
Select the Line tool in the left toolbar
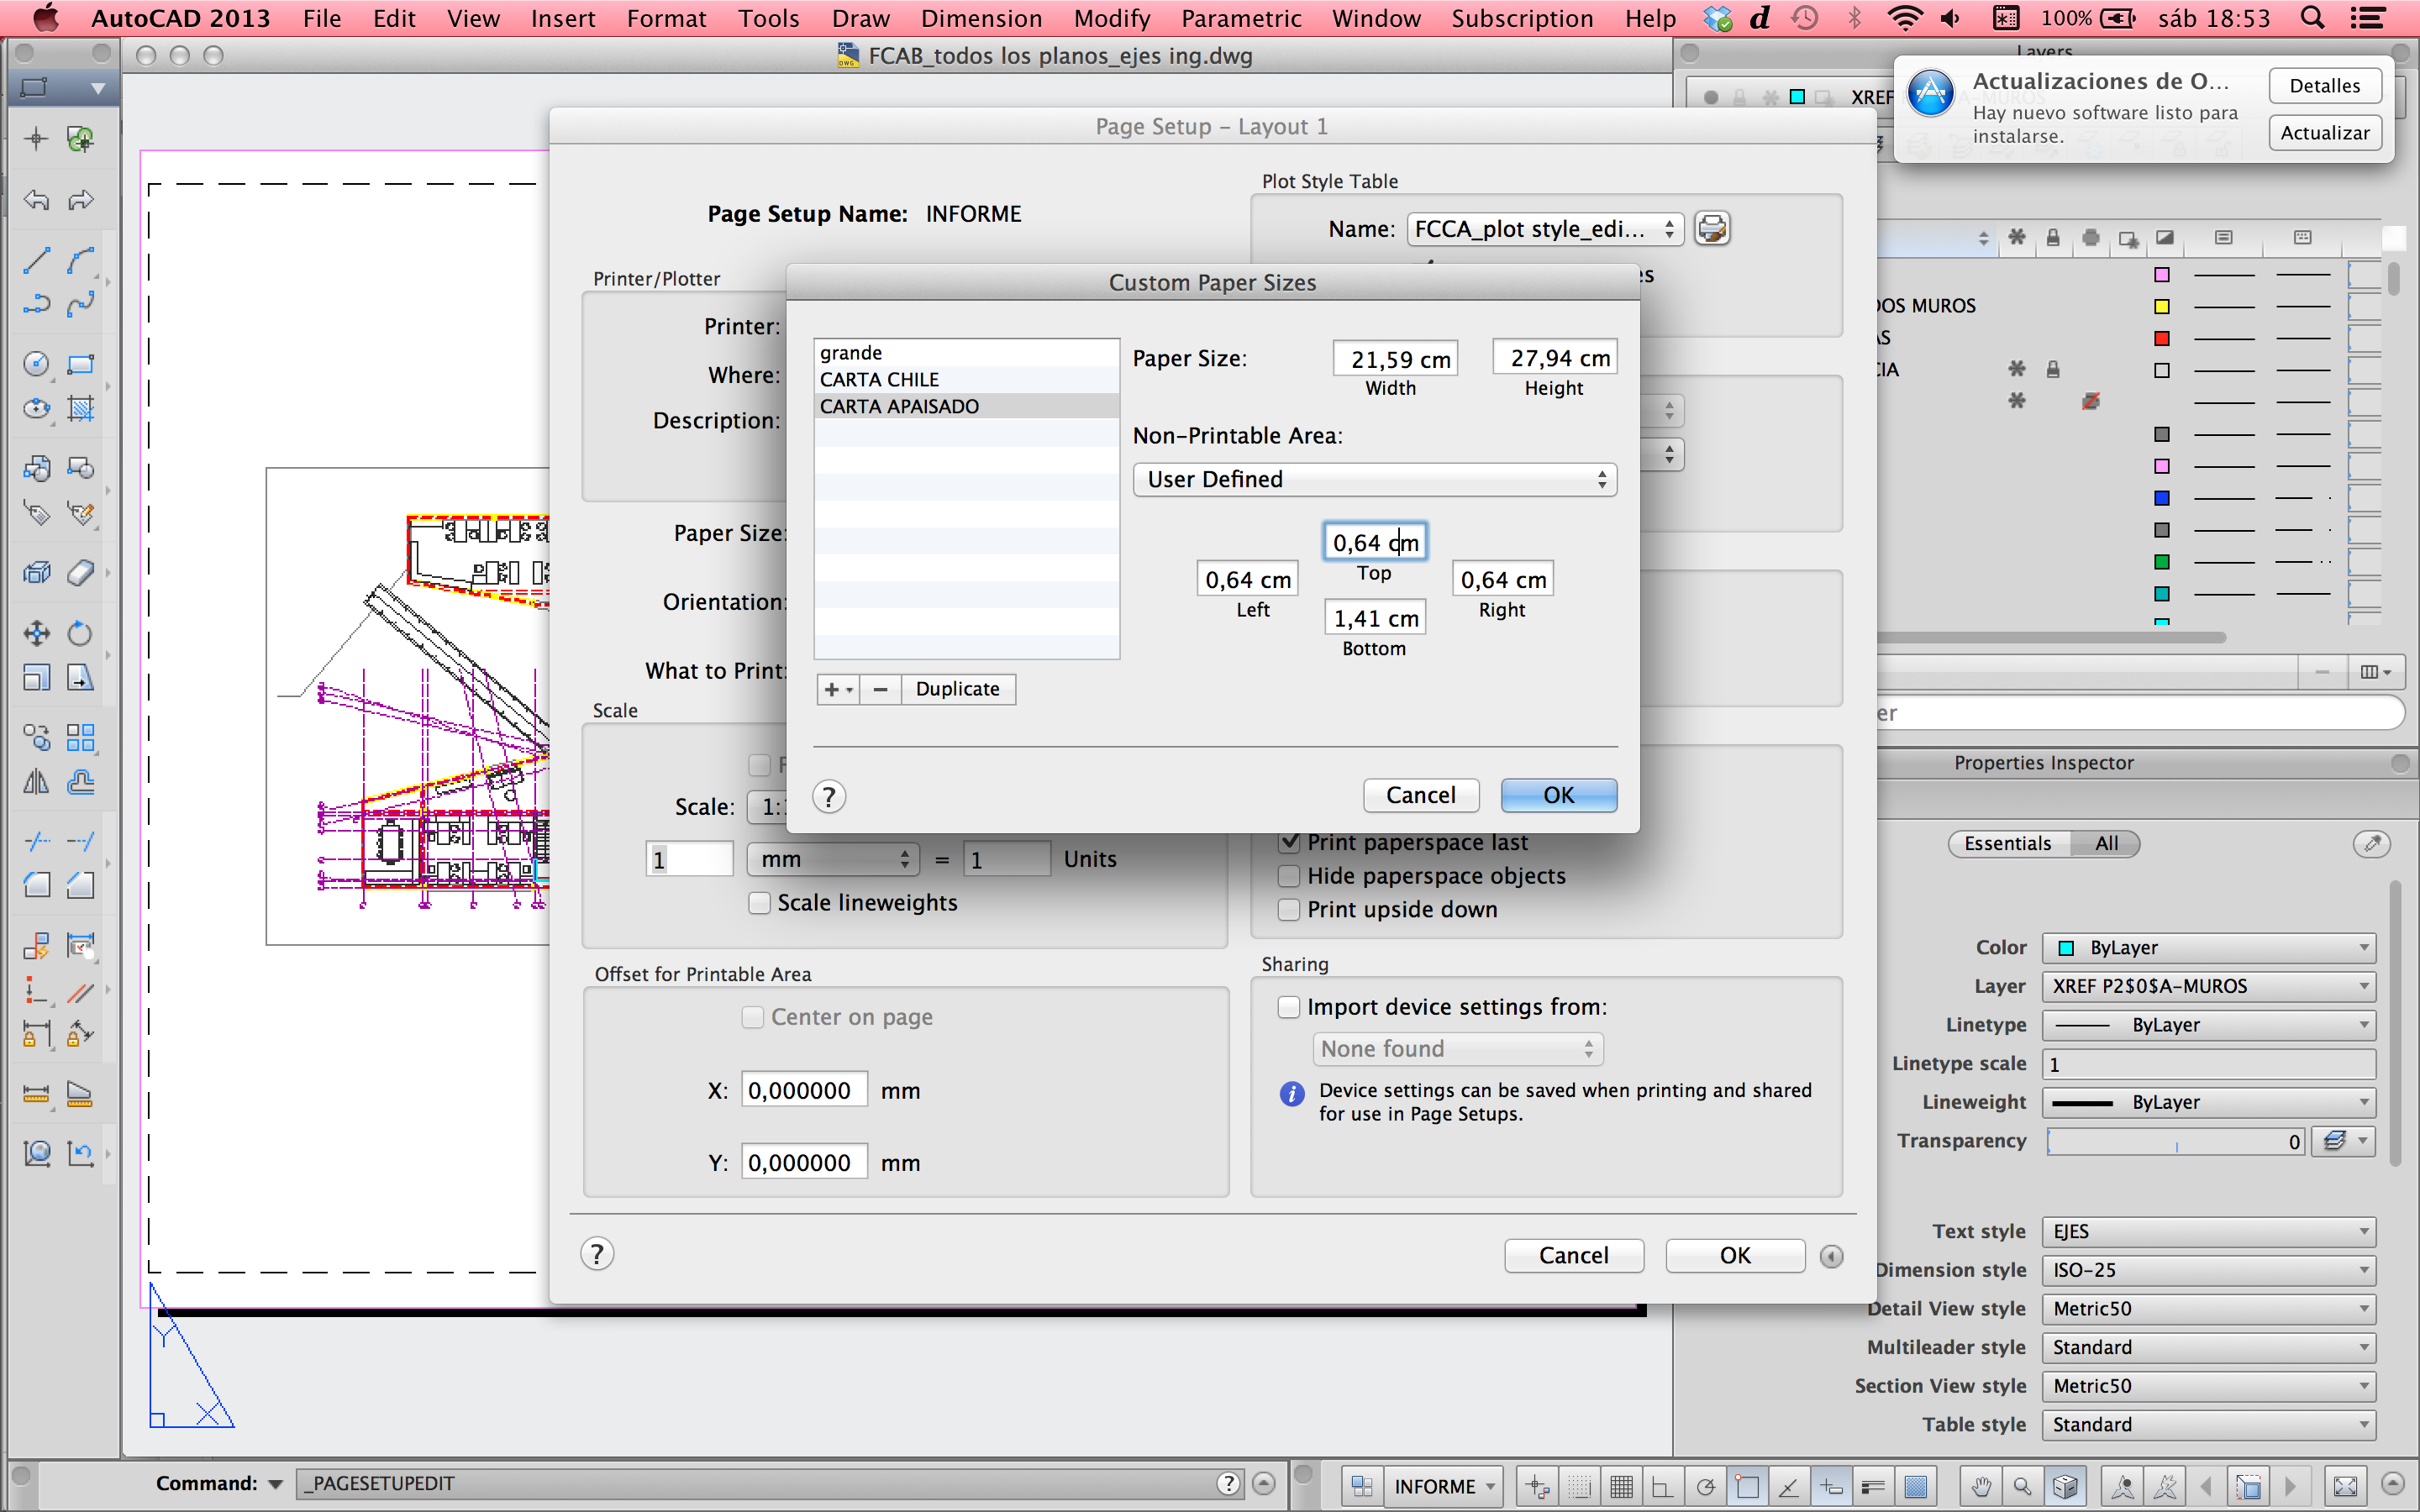click(x=36, y=259)
